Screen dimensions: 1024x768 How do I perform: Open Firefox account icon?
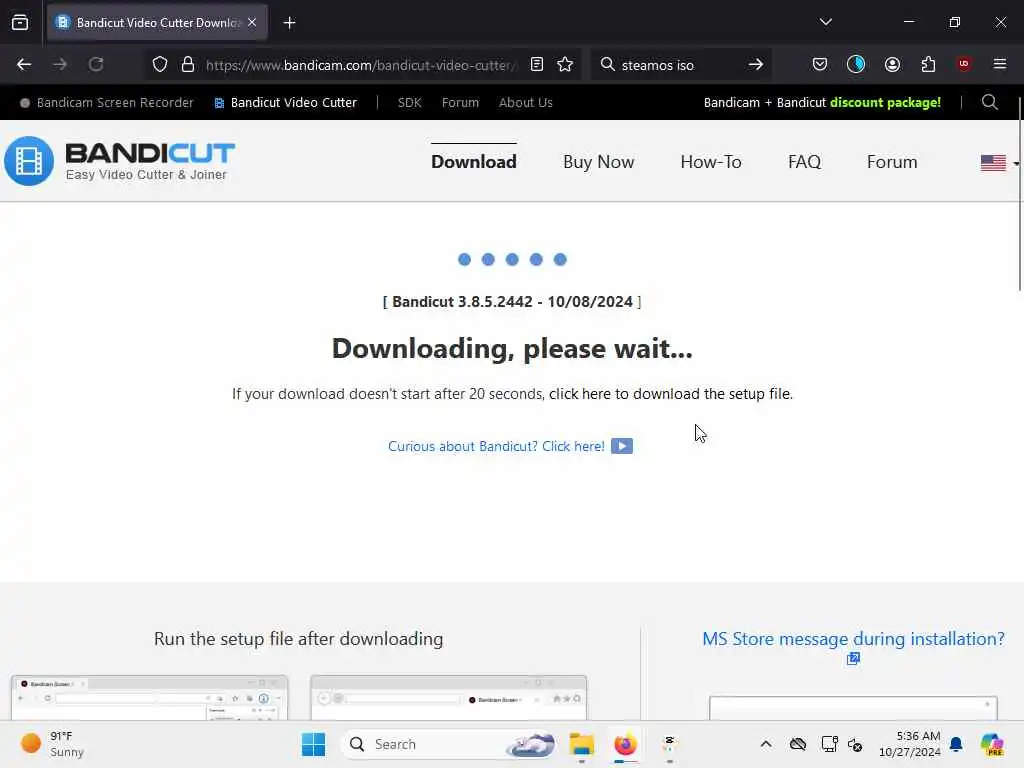pyautogui.click(x=892, y=64)
